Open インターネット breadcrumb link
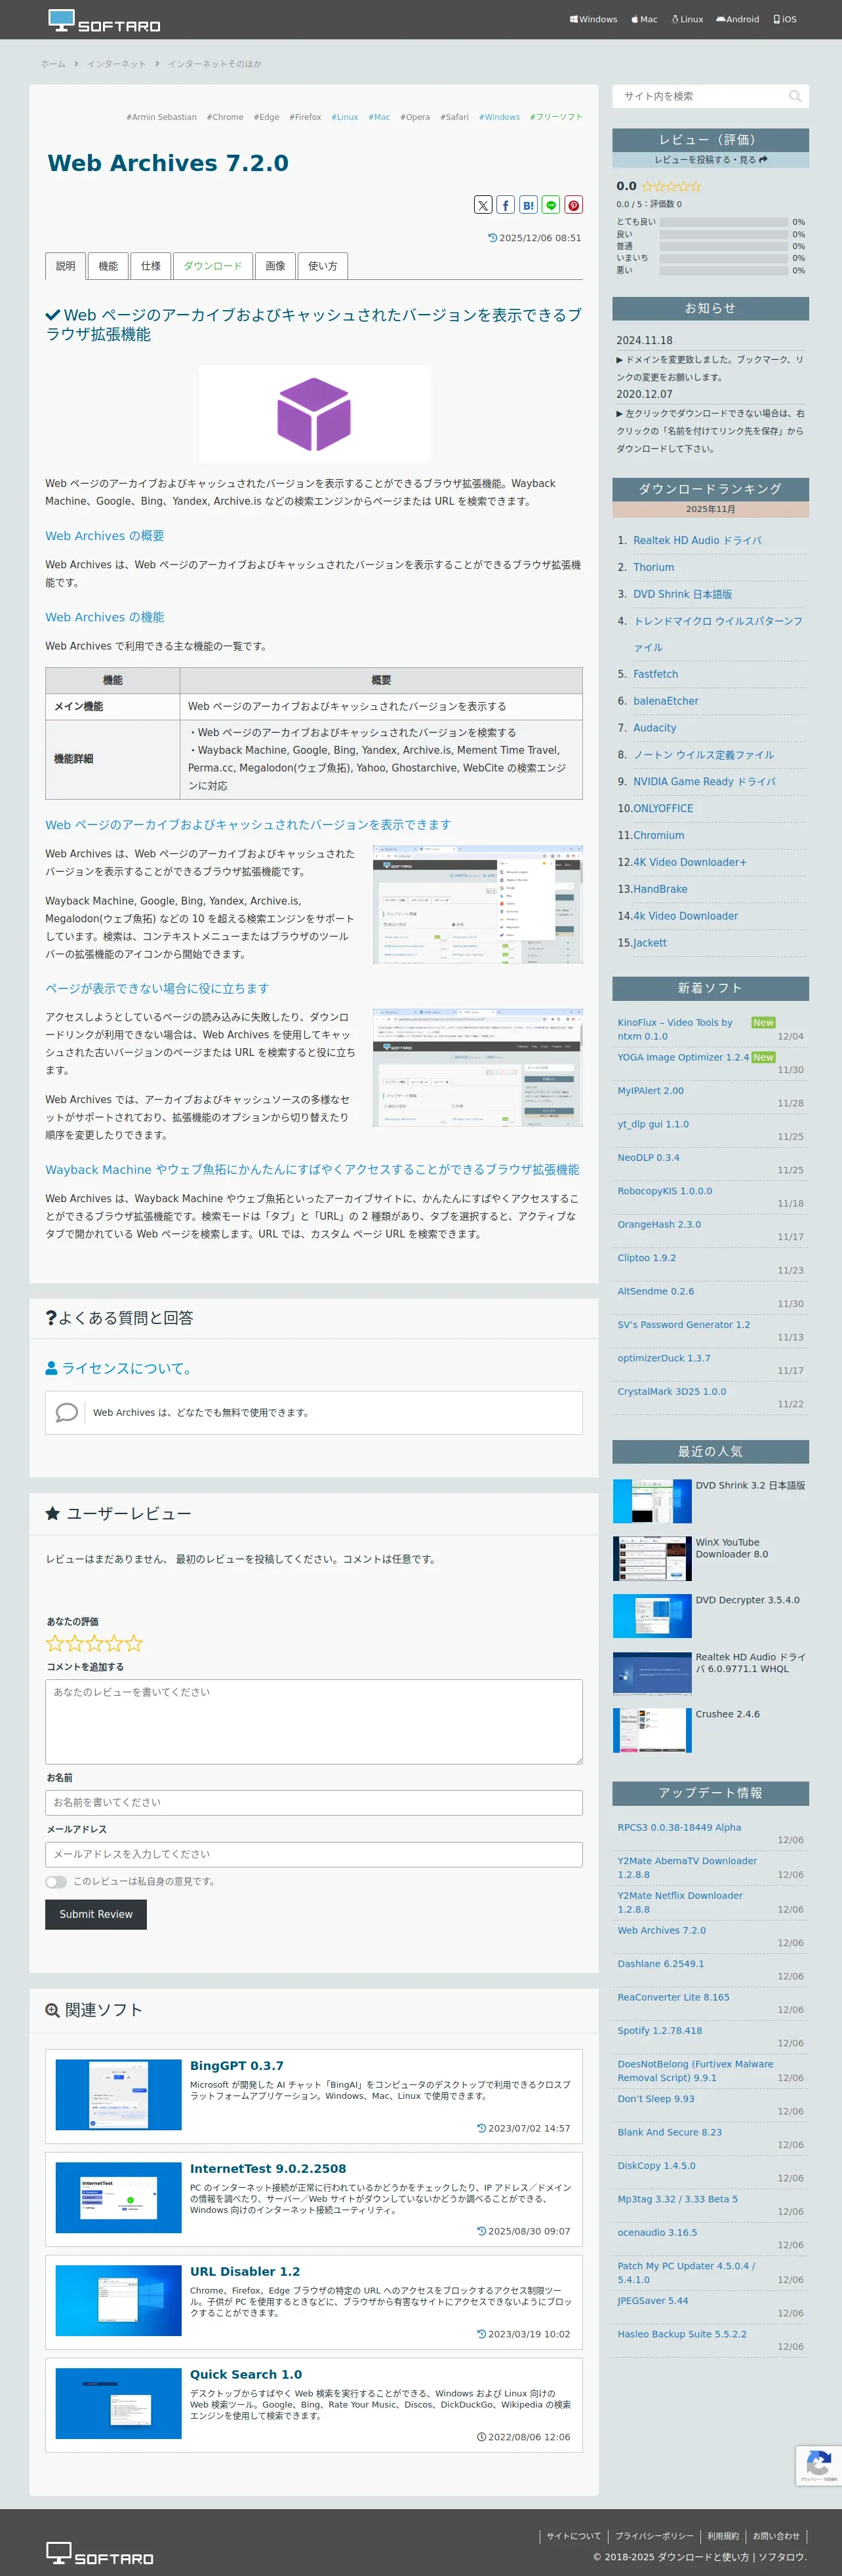The height and width of the screenshot is (2576, 842). coord(116,64)
